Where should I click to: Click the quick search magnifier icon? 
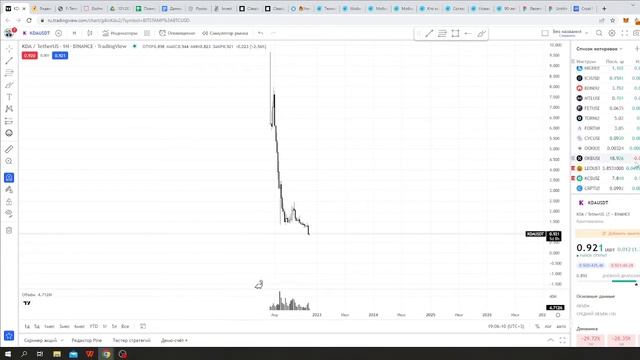coord(599,33)
